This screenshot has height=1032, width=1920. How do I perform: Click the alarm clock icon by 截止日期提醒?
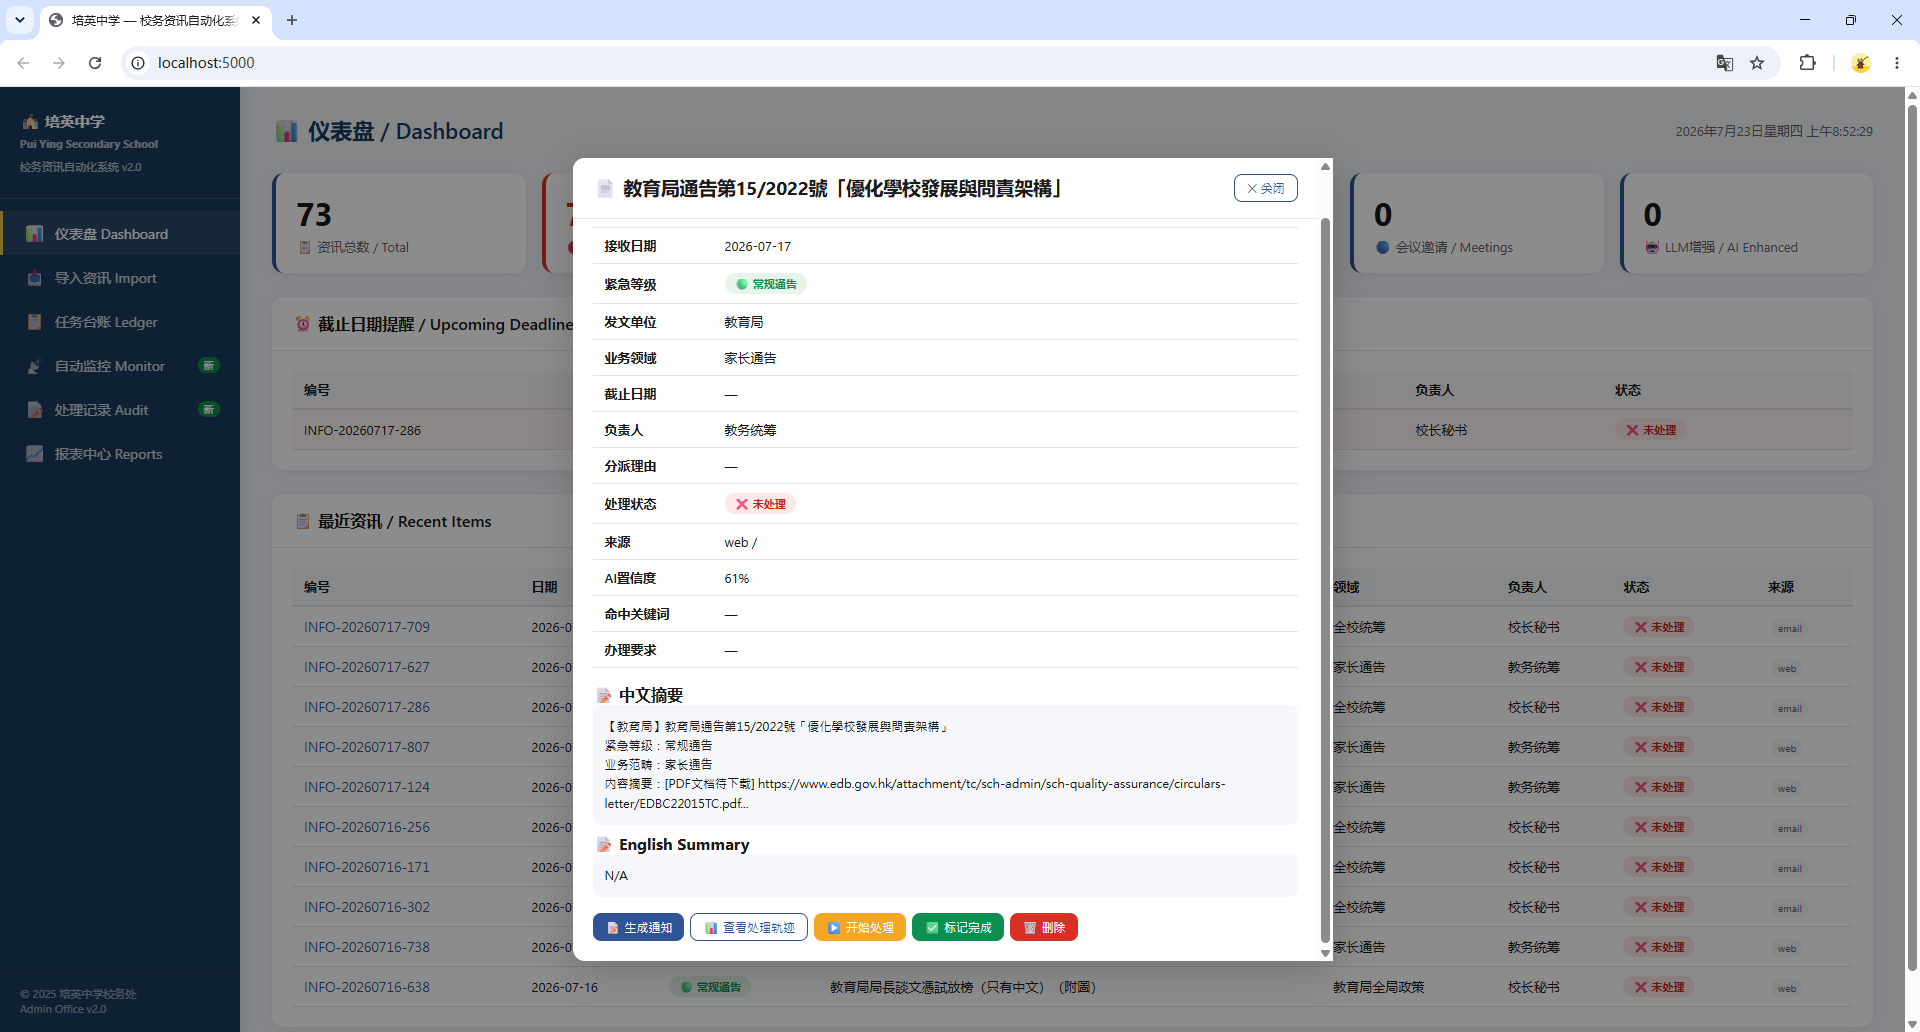pyautogui.click(x=303, y=324)
